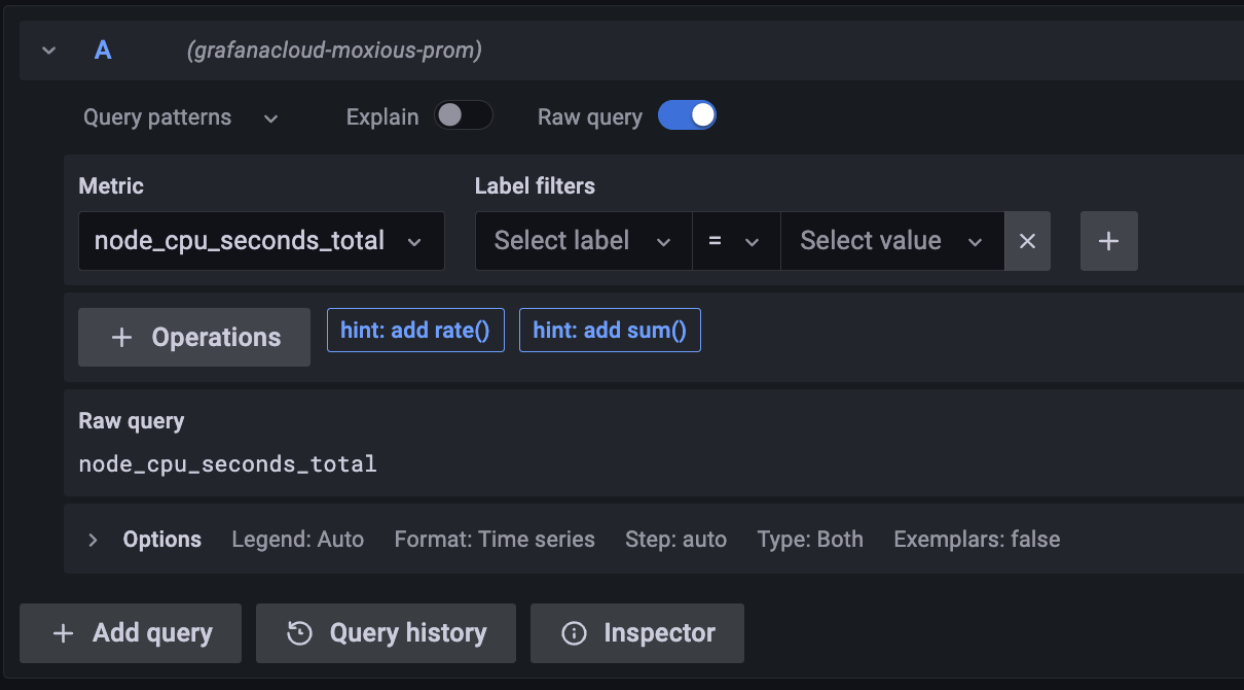Image resolution: width=1244 pixels, height=690 pixels.
Task: Click the Query history clock icon
Action: 297,633
